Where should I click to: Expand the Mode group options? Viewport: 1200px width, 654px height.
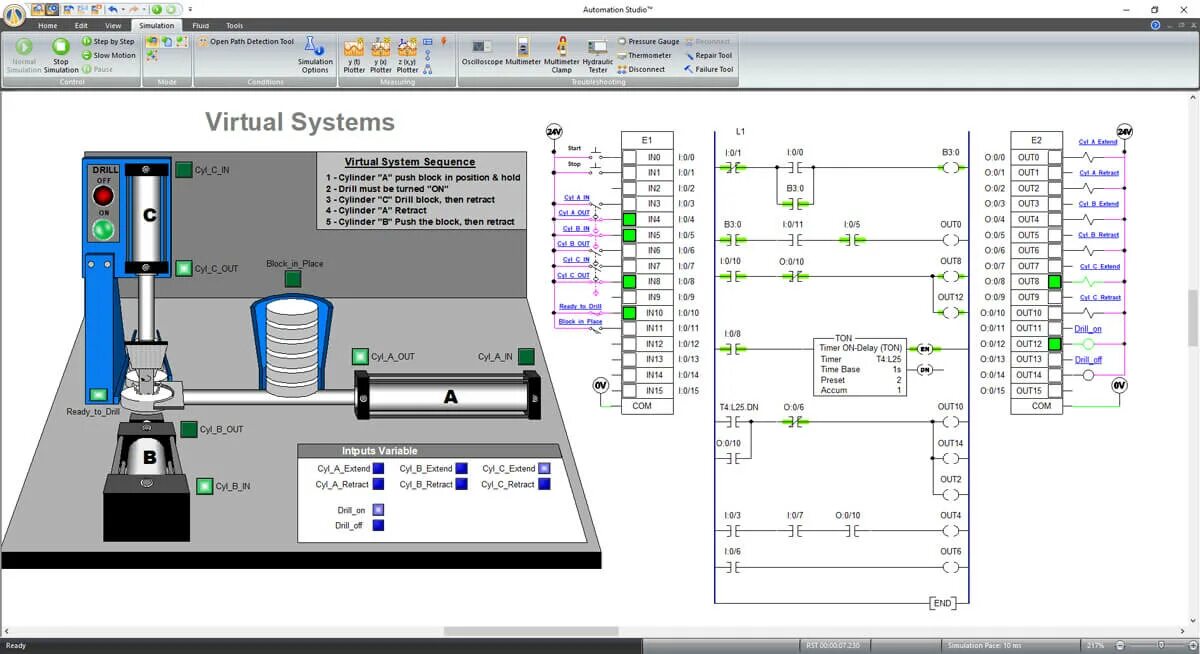pos(166,82)
